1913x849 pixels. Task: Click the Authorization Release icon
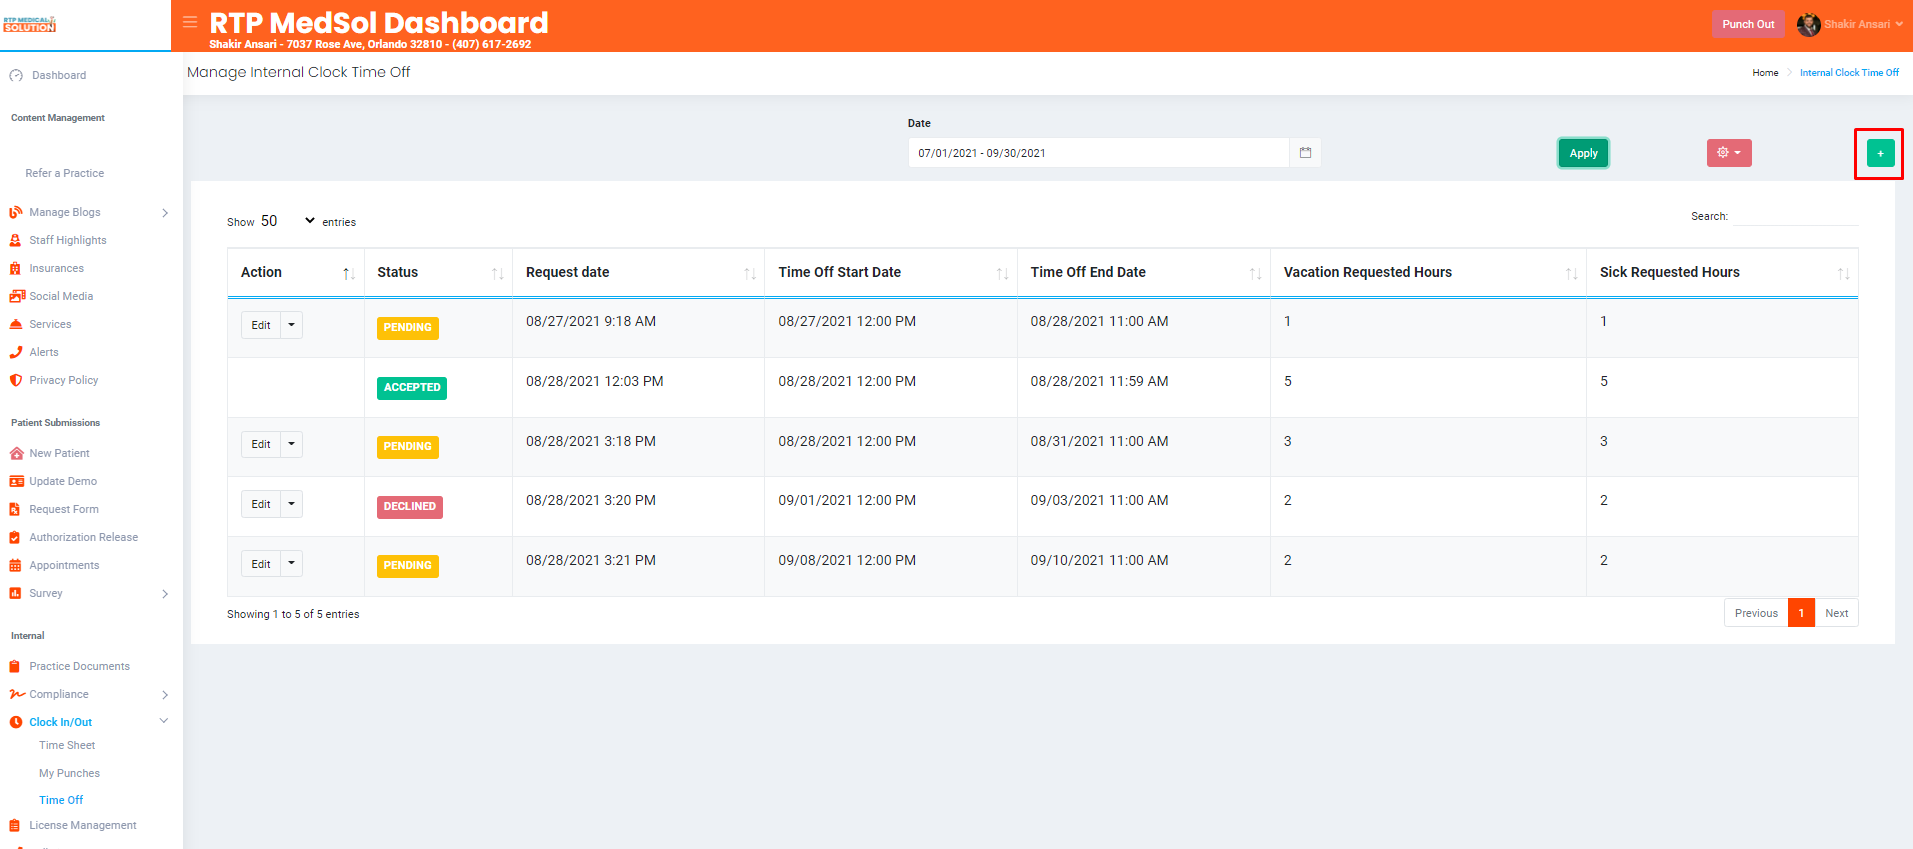click(x=16, y=537)
